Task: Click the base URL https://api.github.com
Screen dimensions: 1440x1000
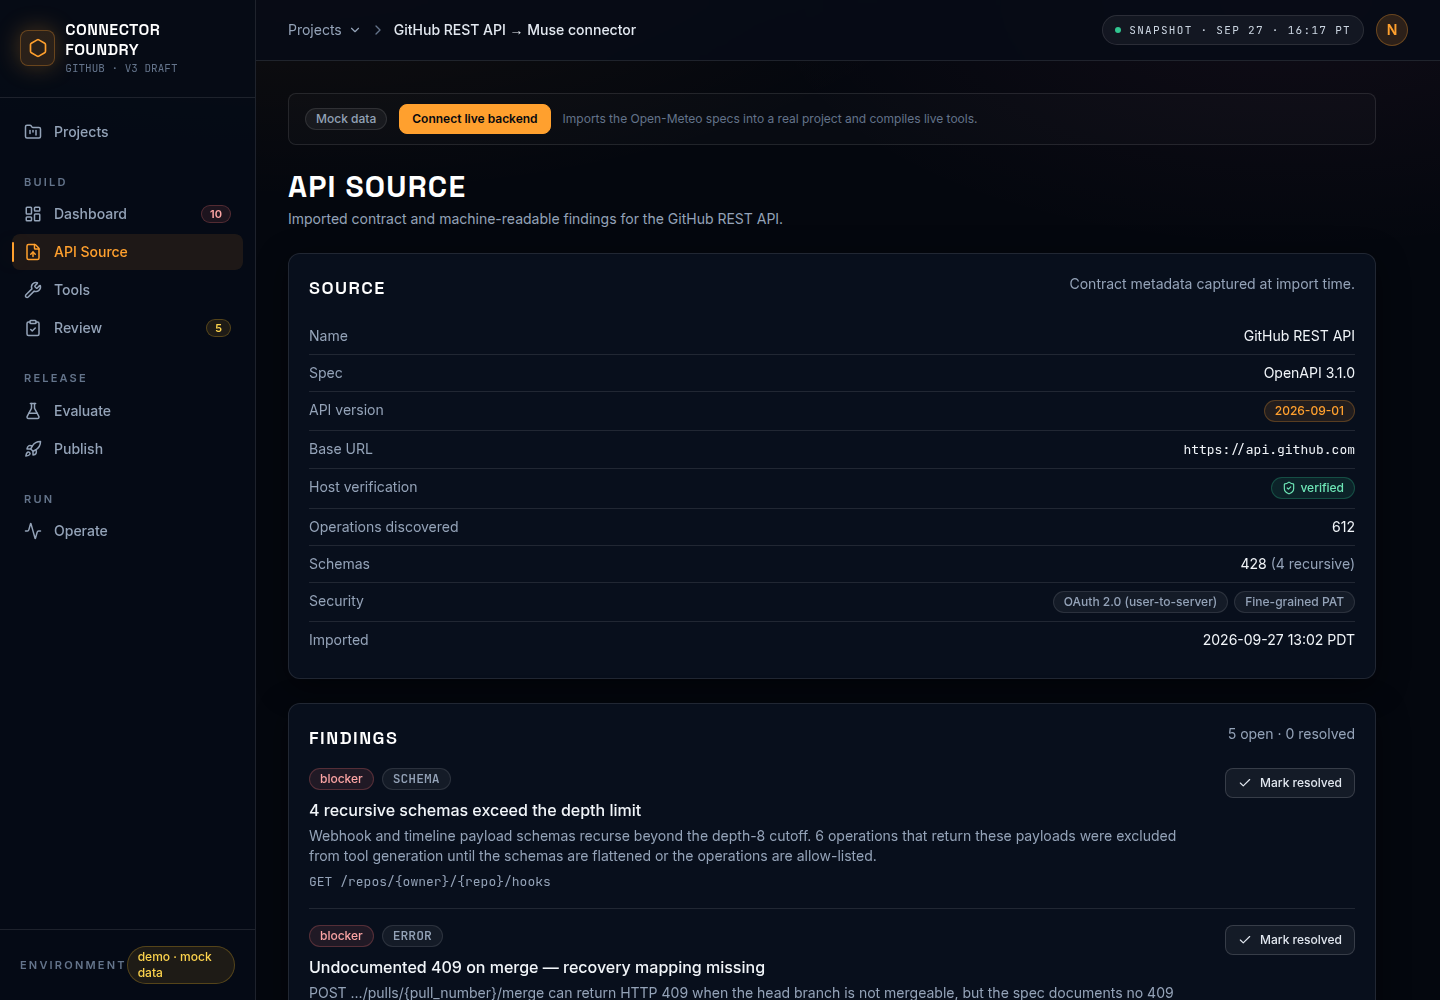Action: 1269,450
